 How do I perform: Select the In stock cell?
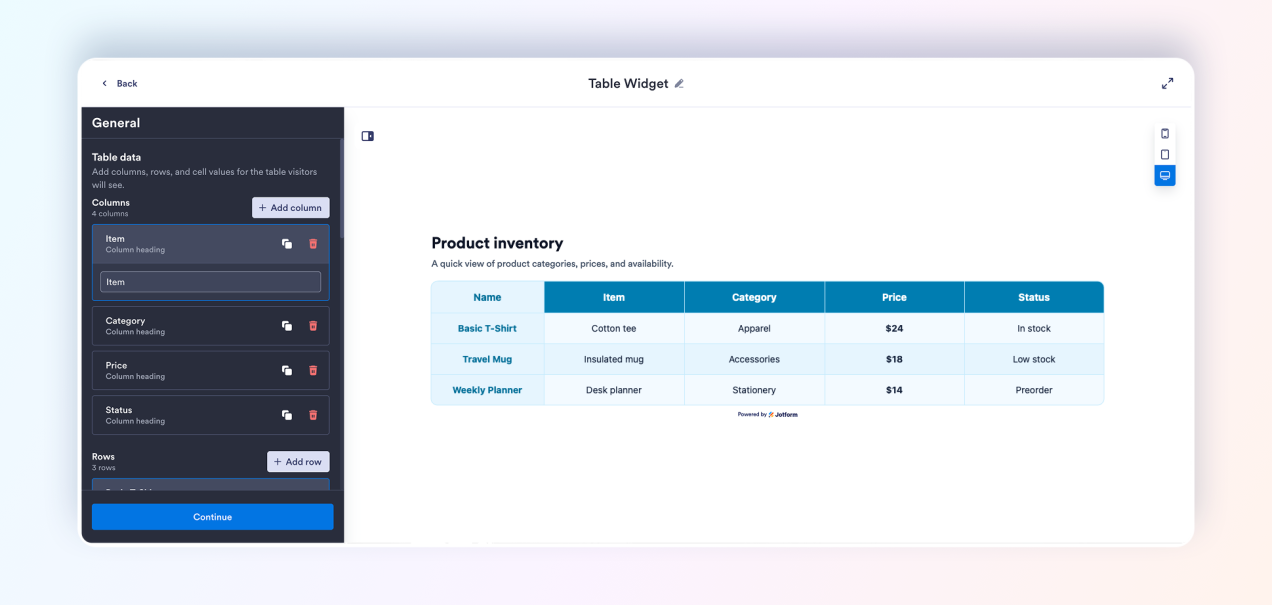[x=1034, y=328]
